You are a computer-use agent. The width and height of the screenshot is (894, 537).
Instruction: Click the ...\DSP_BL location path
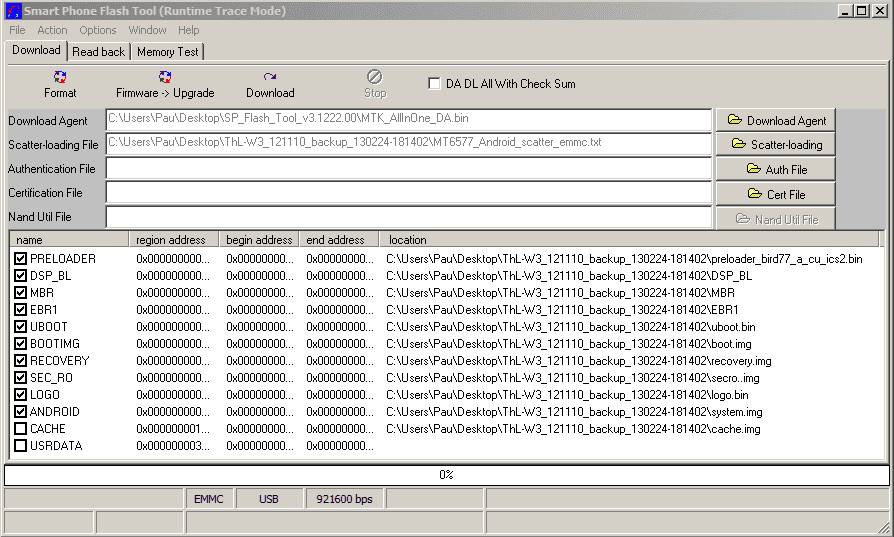point(569,276)
